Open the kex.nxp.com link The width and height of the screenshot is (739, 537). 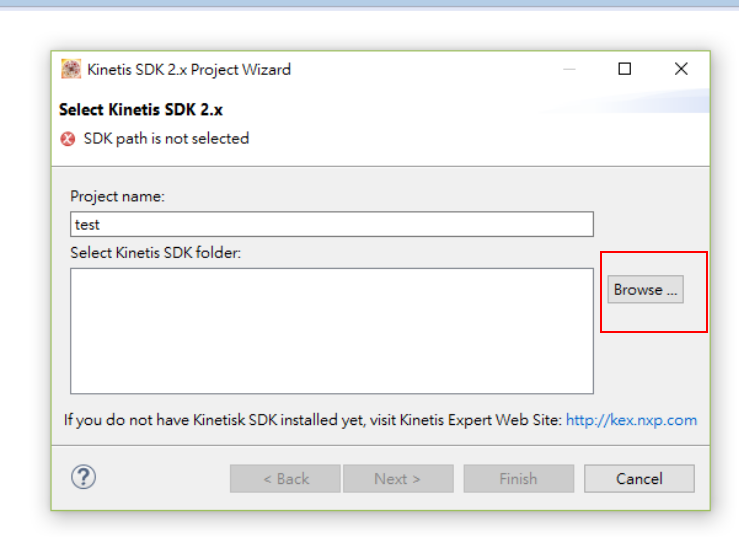(x=631, y=420)
